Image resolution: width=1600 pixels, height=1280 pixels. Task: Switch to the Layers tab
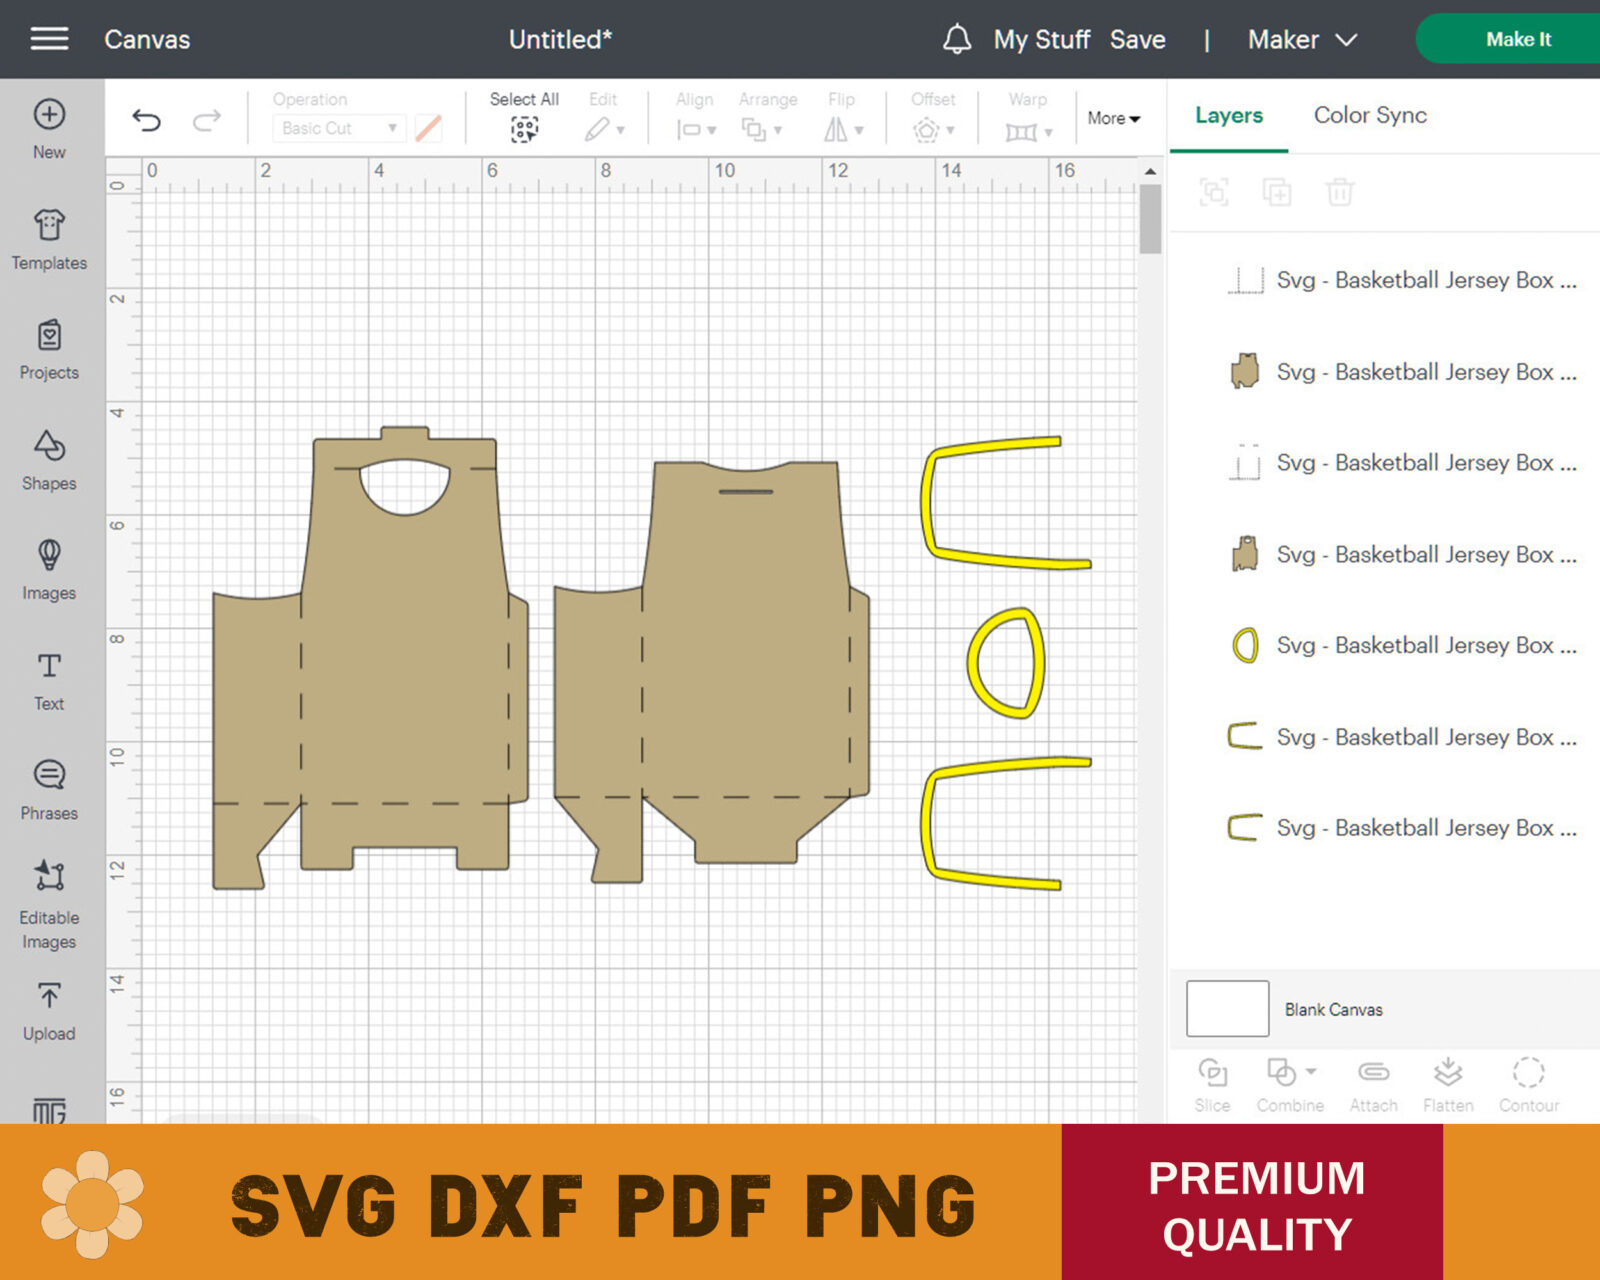click(1229, 115)
